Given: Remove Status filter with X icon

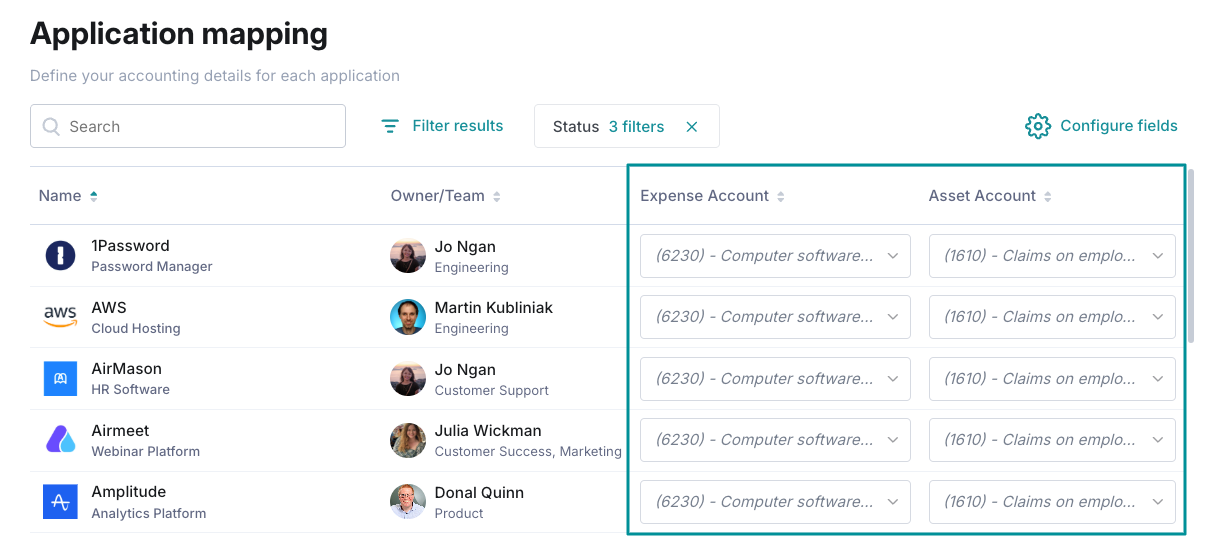Looking at the screenshot, I should pyautogui.click(x=692, y=127).
